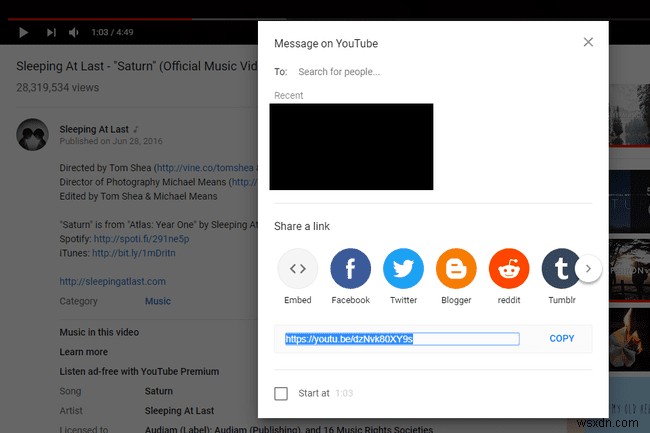Image resolution: width=650 pixels, height=433 pixels.
Task: Click the COPY link button
Action: pyautogui.click(x=562, y=339)
